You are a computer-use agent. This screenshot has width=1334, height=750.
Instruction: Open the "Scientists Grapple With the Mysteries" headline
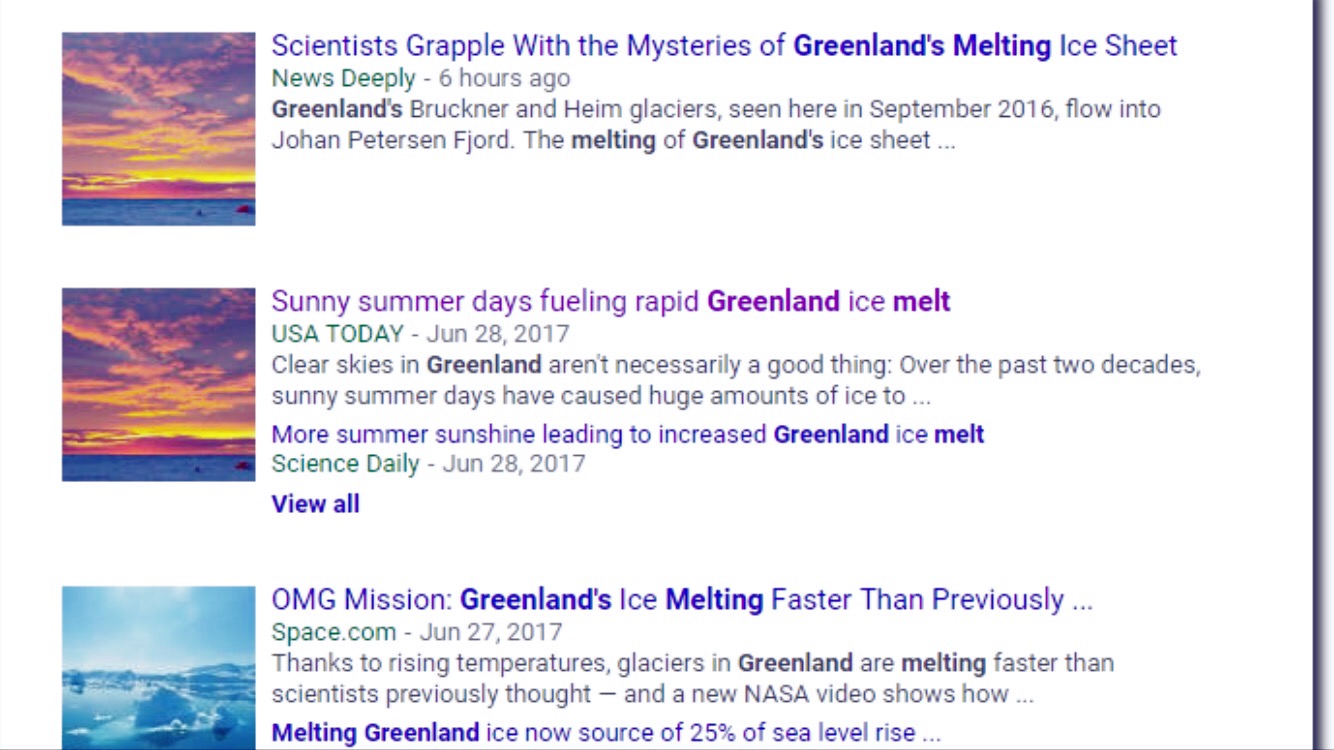tap(724, 46)
